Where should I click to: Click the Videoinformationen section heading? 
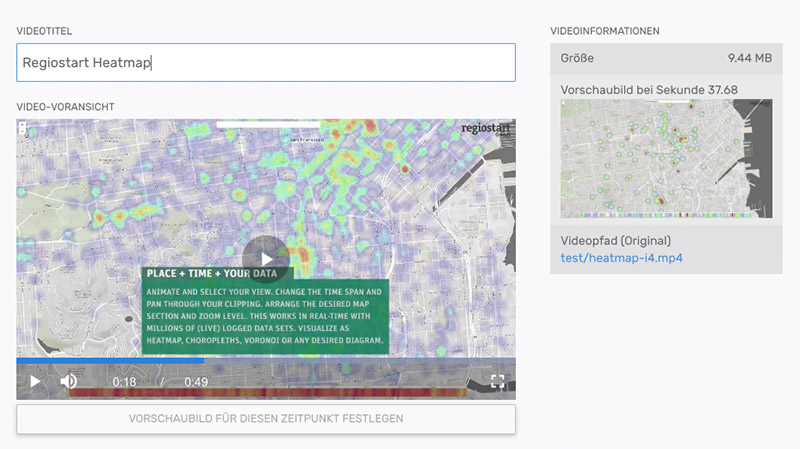pyautogui.click(x=604, y=31)
